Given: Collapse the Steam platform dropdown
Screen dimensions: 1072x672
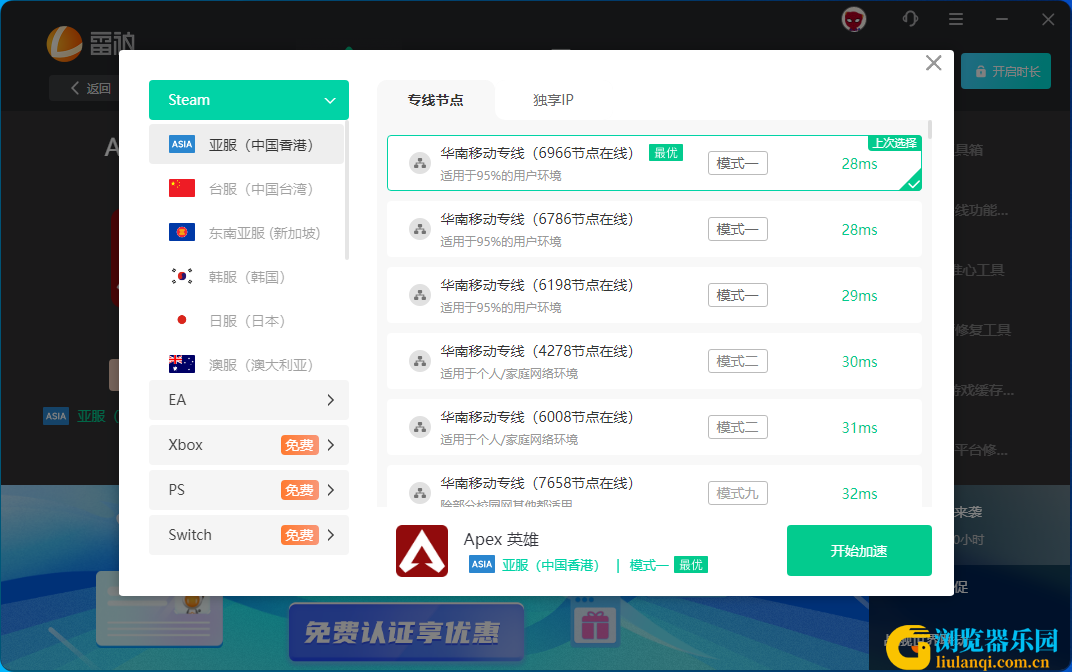Looking at the screenshot, I should pos(249,100).
